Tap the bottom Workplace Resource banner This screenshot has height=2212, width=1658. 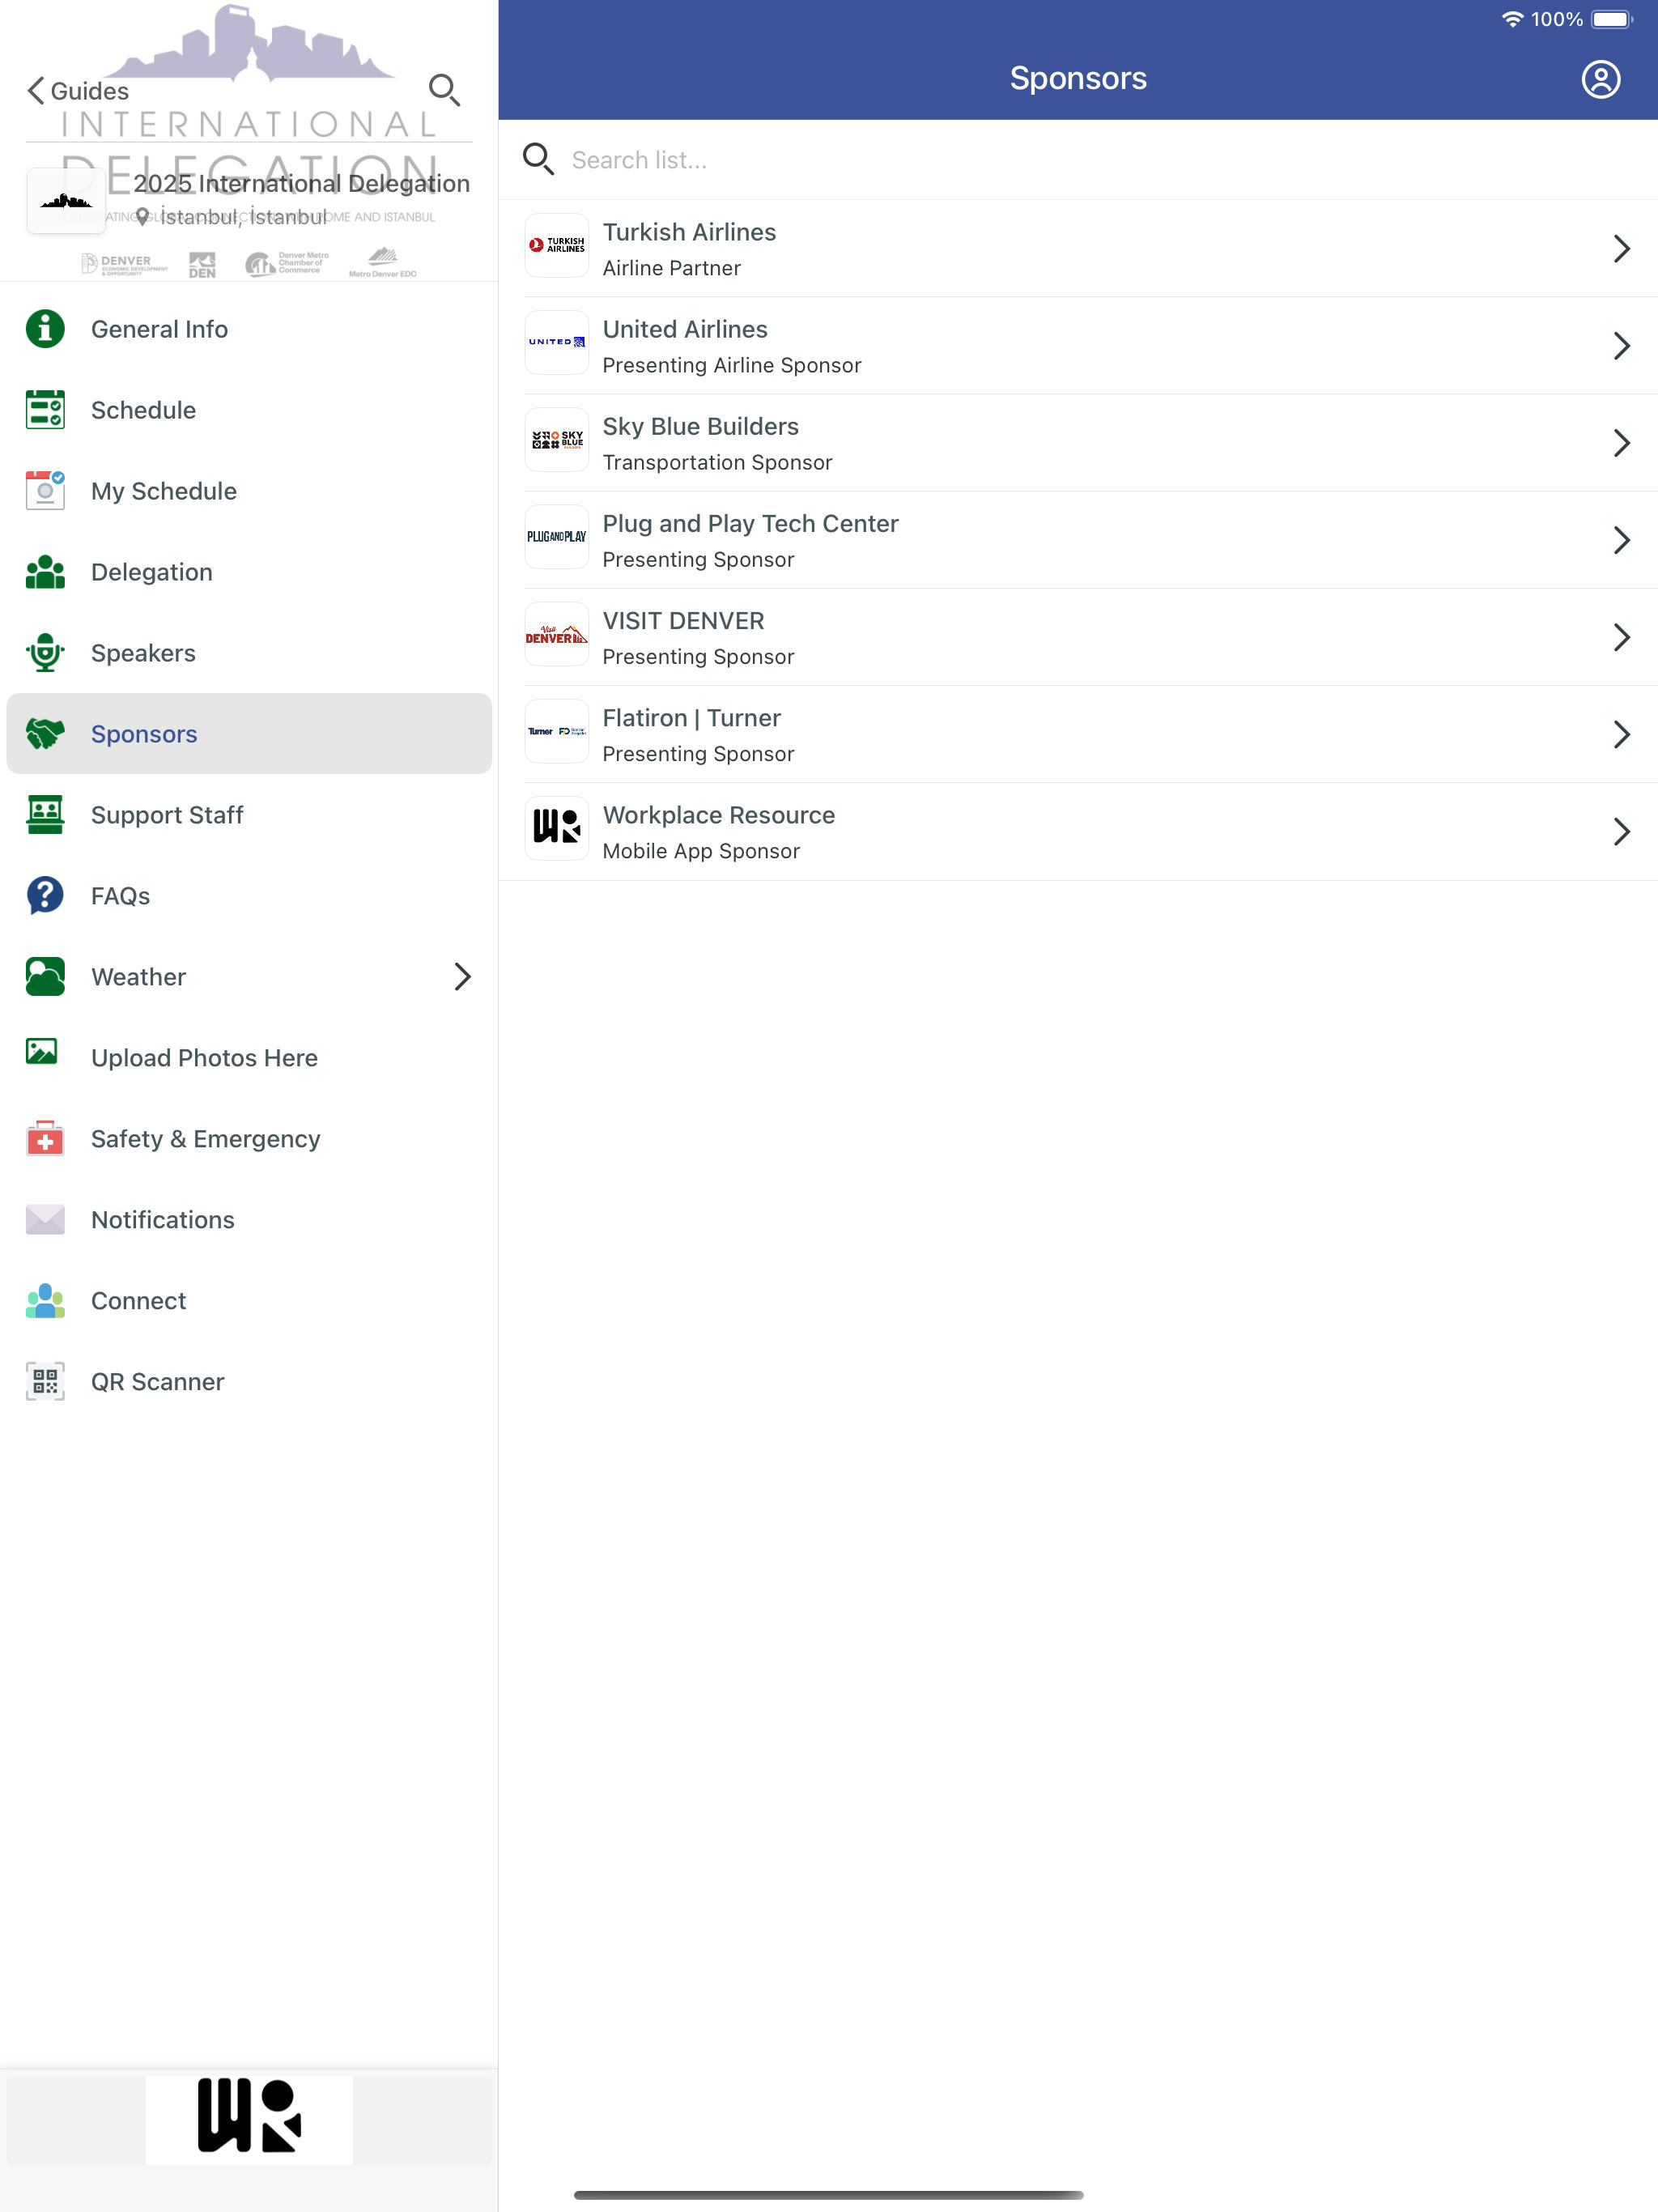(249, 2118)
